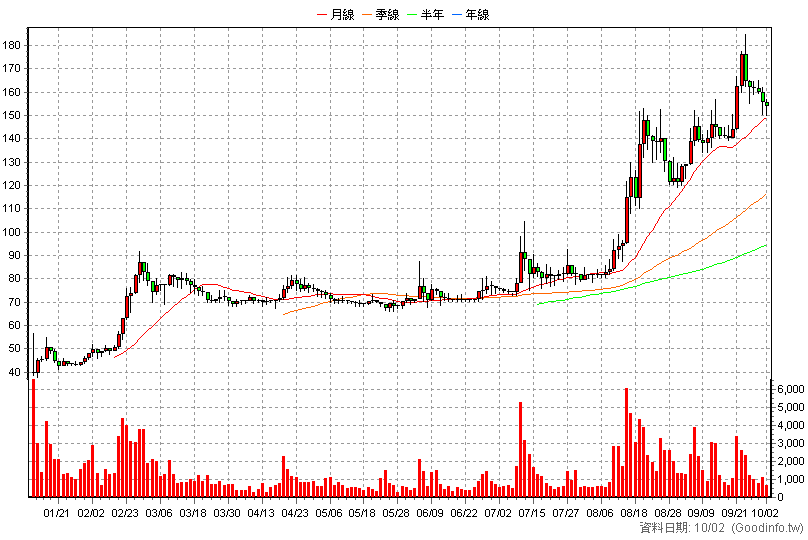808x540 pixels.
Task: Click the 08/18 date label
Action: pyautogui.click(x=634, y=513)
